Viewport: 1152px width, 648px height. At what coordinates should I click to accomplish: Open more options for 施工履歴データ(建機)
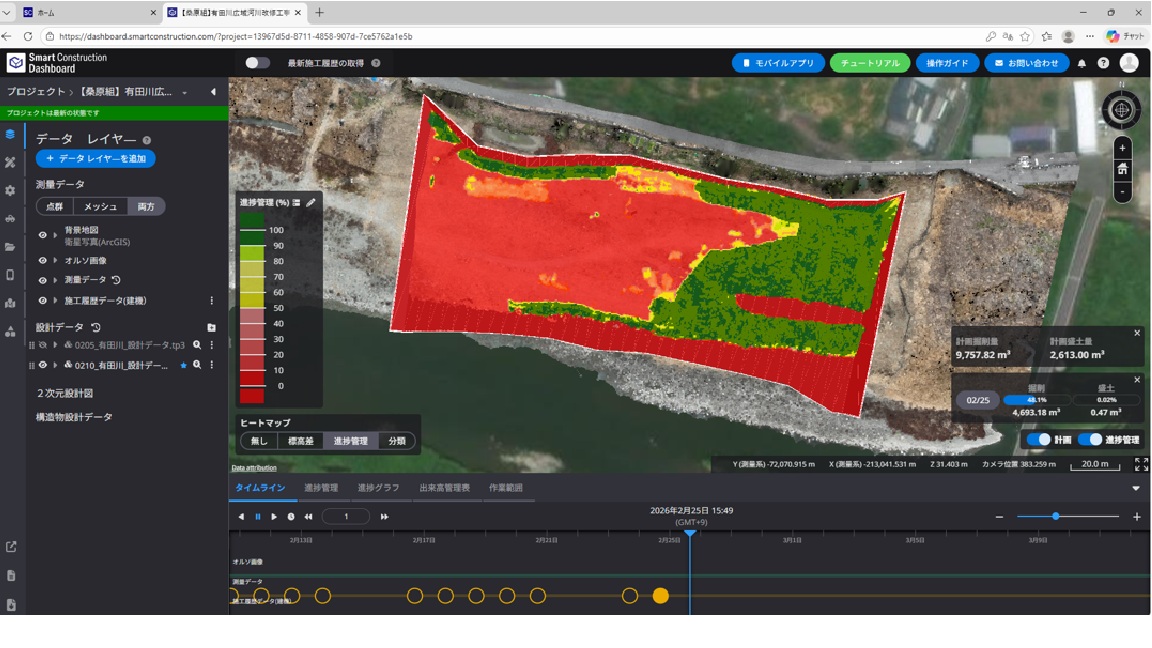click(x=212, y=300)
